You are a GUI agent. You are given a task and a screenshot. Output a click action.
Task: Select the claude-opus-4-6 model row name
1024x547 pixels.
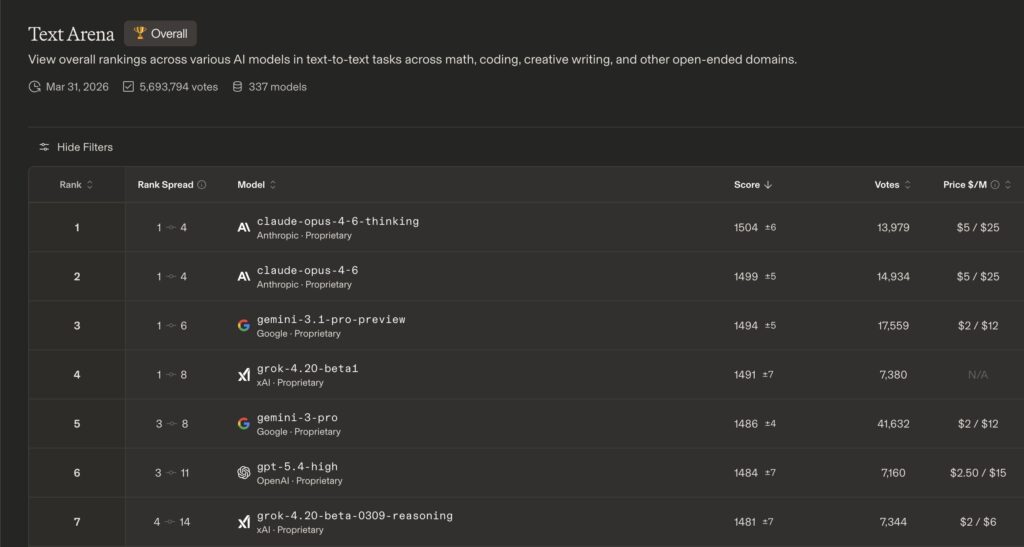point(307,270)
